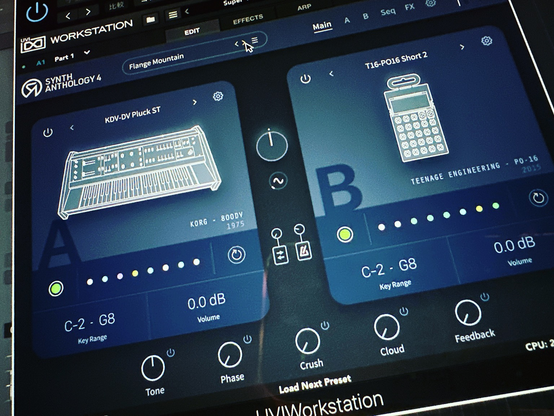
Task: Click layer B volume 0.0 dB value
Action: point(514,245)
